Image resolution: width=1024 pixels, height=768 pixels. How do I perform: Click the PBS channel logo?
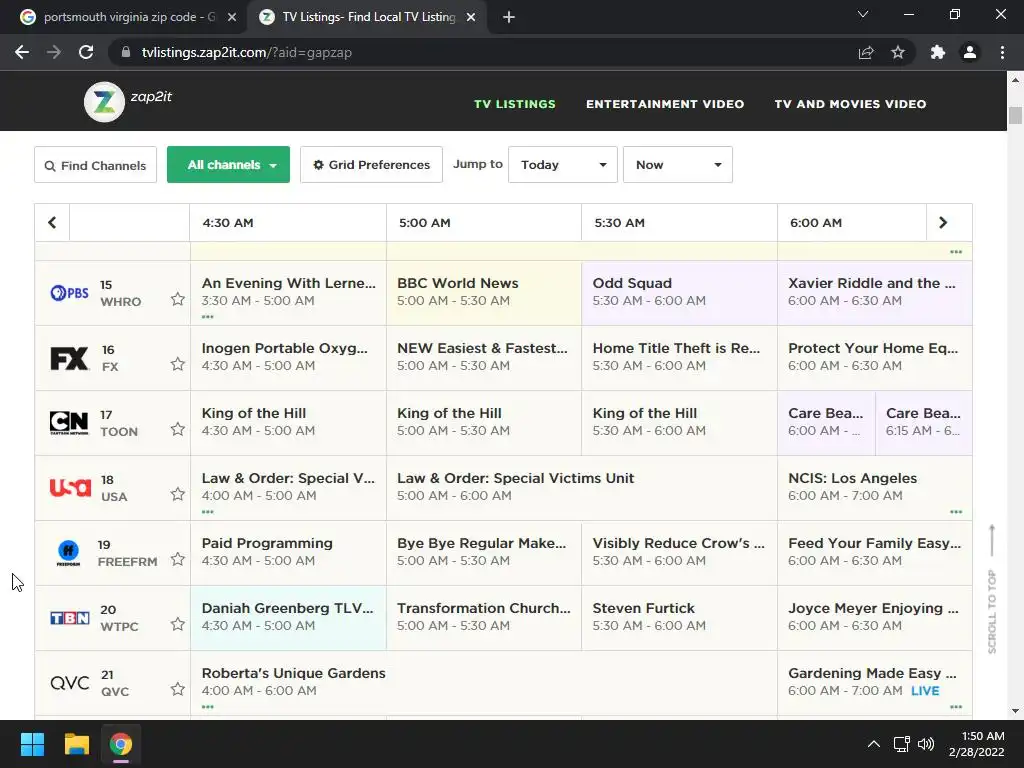click(69, 293)
